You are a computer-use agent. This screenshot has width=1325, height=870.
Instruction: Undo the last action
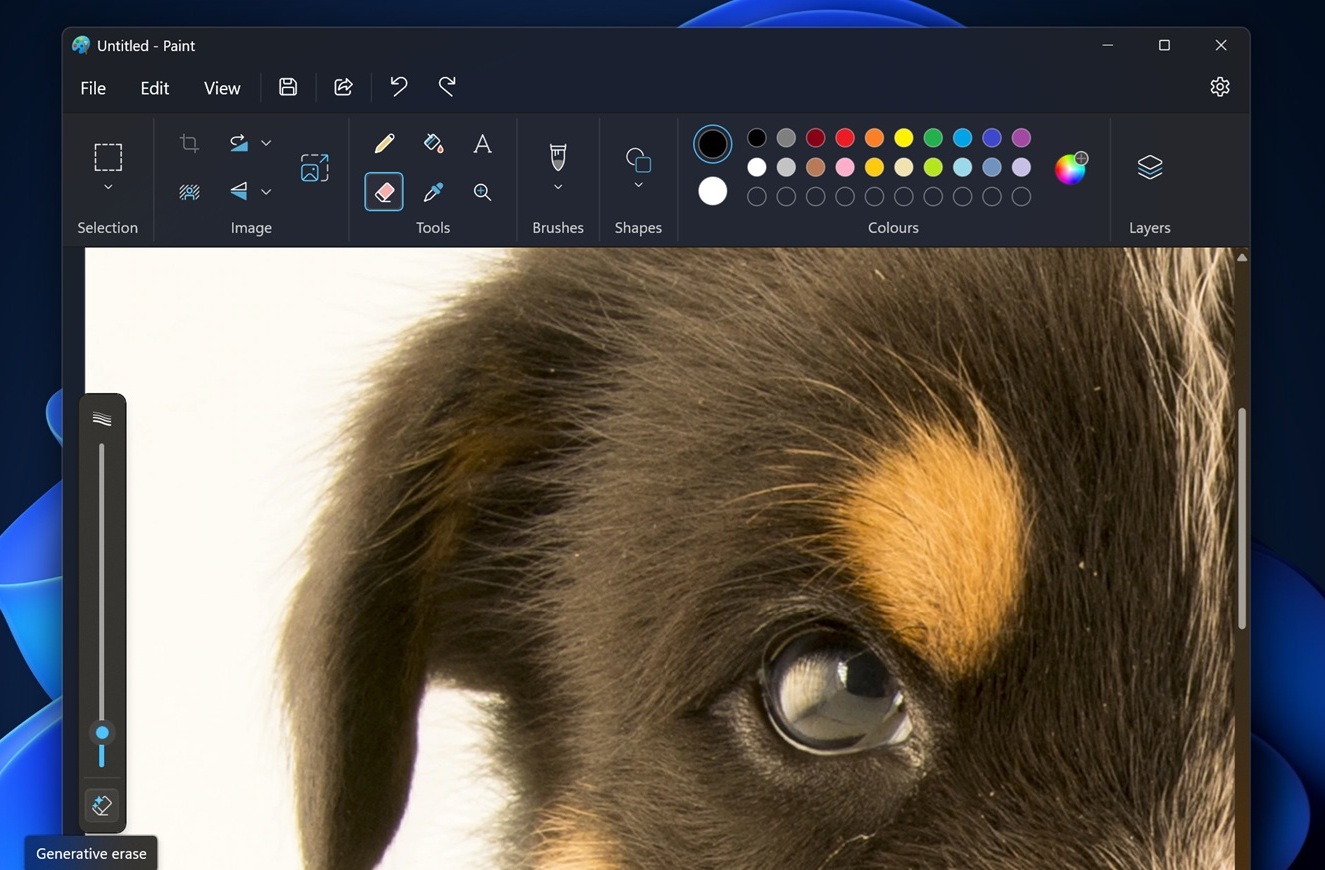pos(397,87)
